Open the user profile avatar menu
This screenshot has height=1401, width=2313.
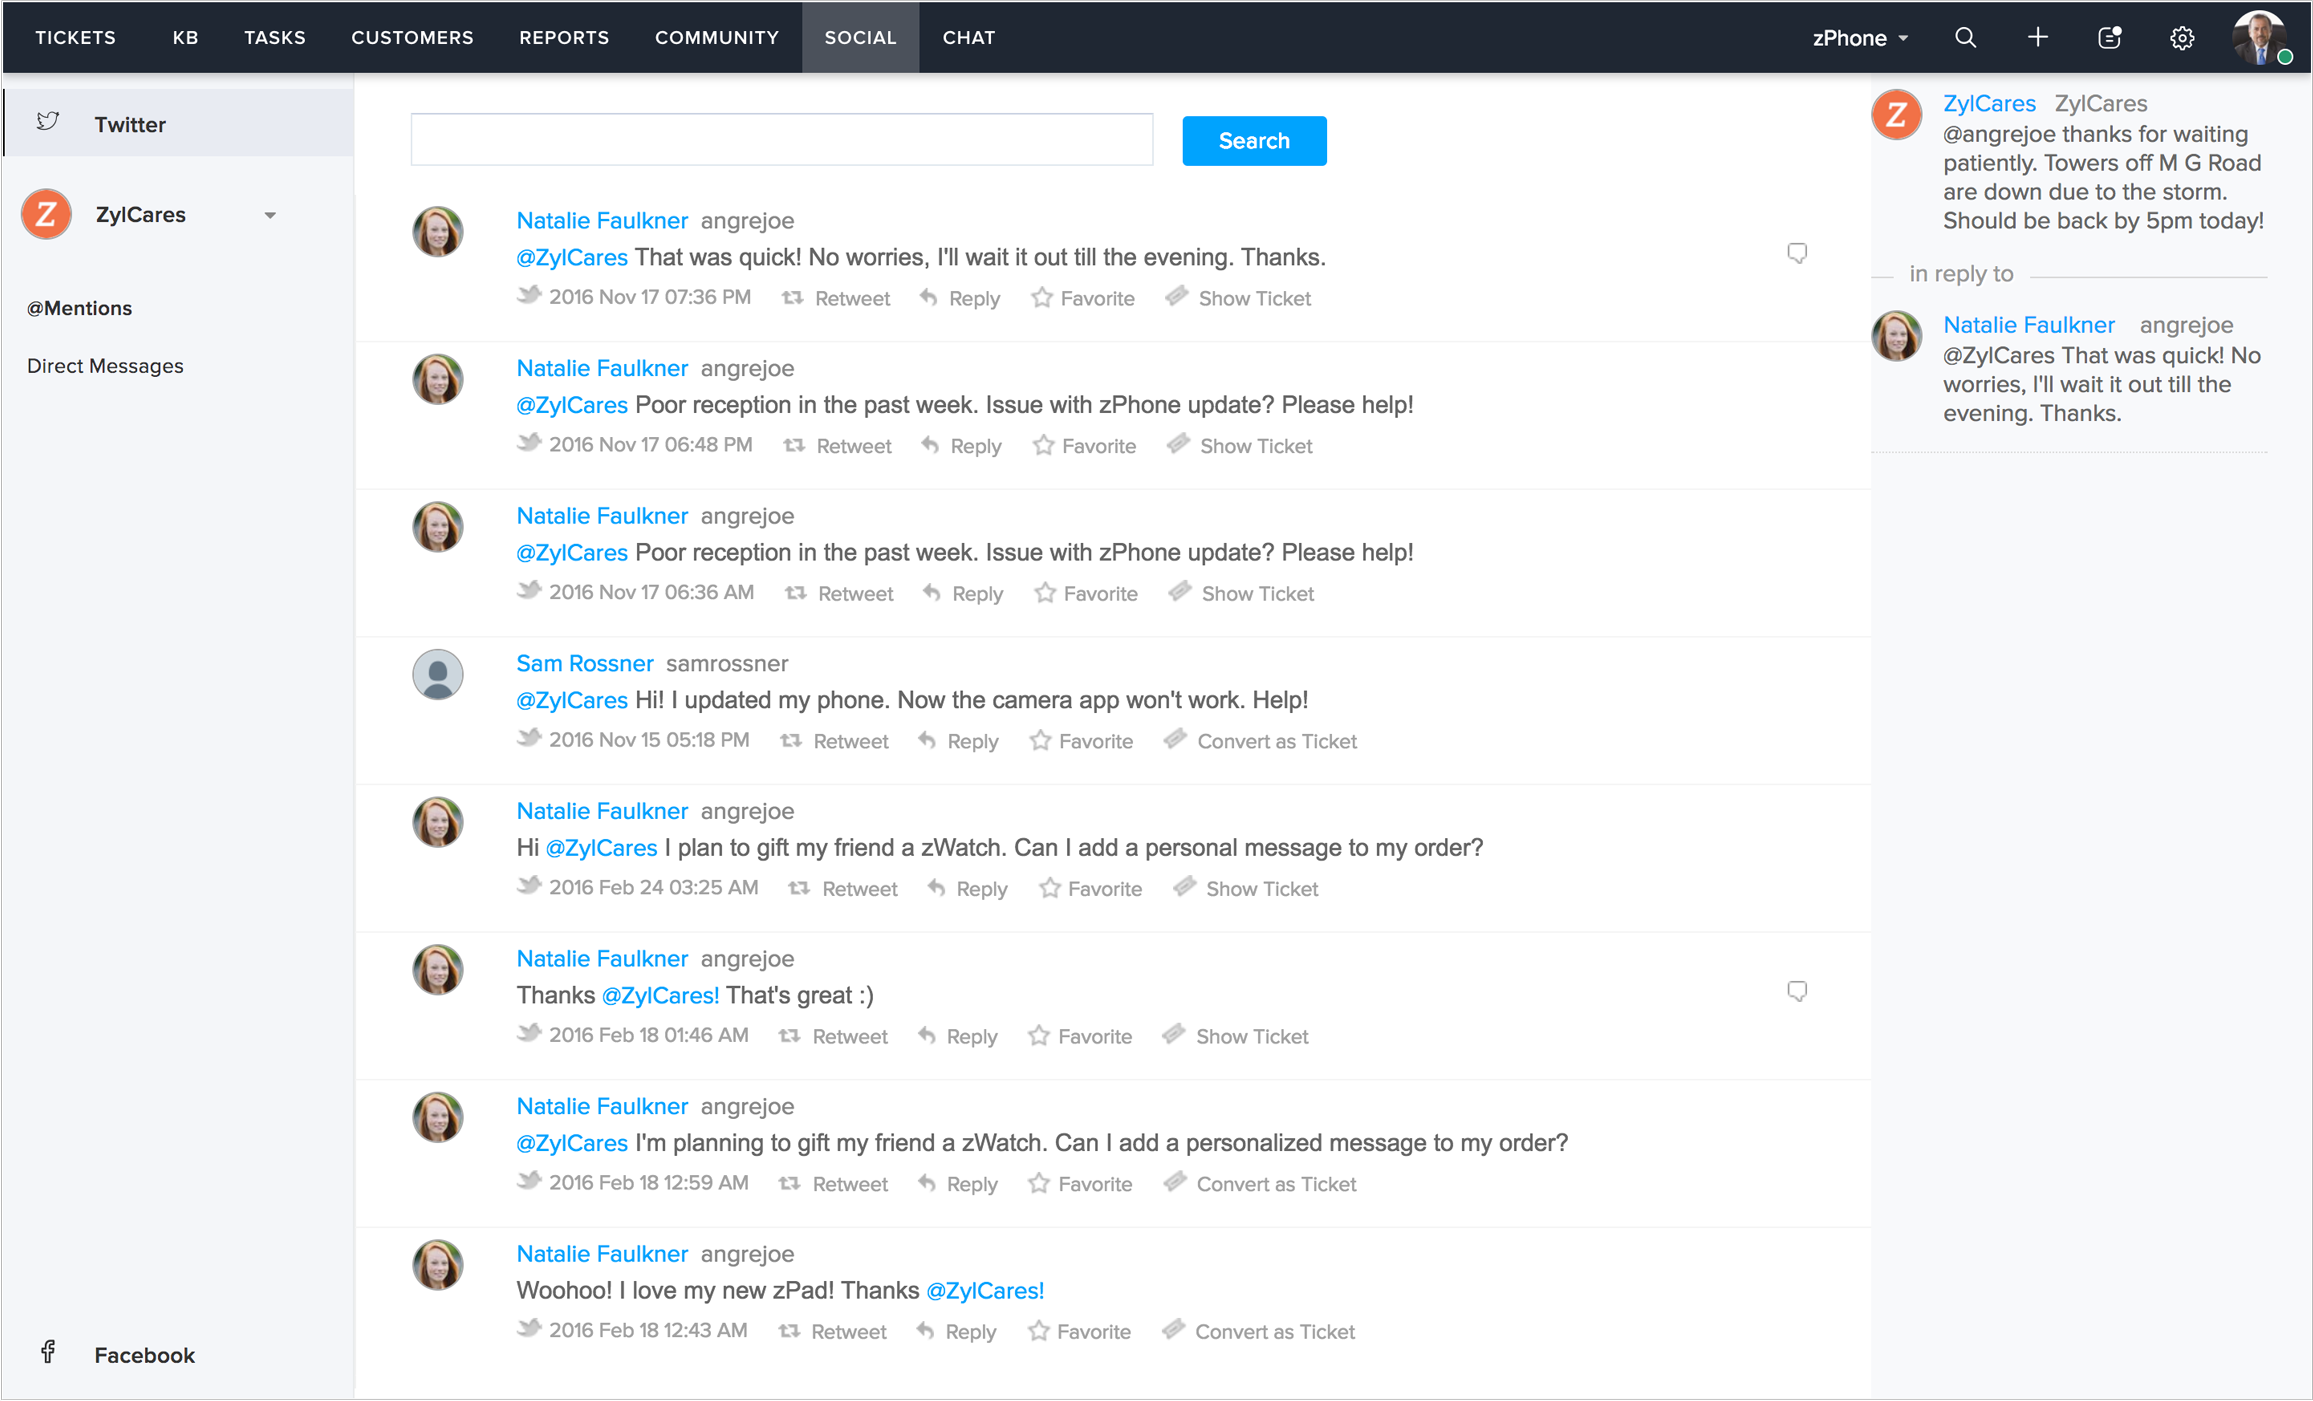click(2259, 38)
